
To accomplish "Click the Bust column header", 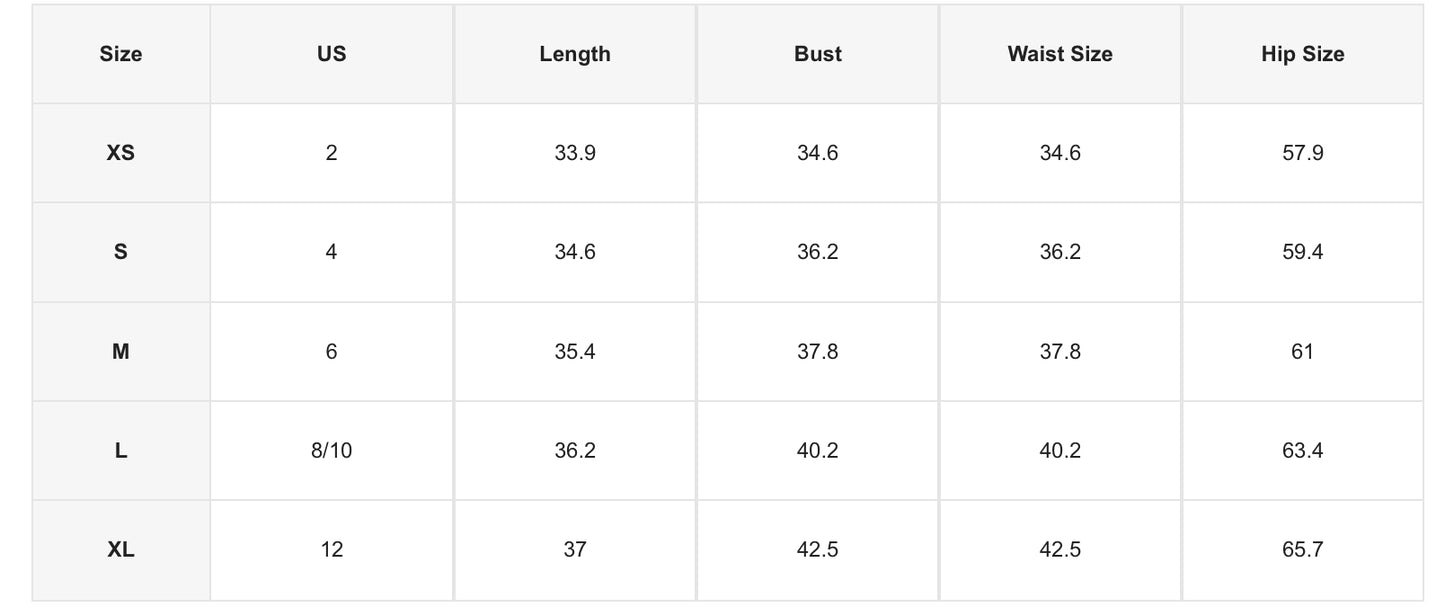I will (818, 54).
